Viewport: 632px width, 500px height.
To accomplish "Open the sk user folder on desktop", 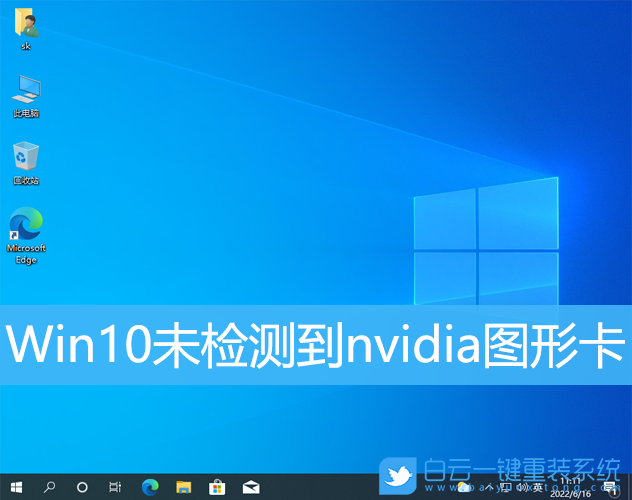I will [x=26, y=29].
